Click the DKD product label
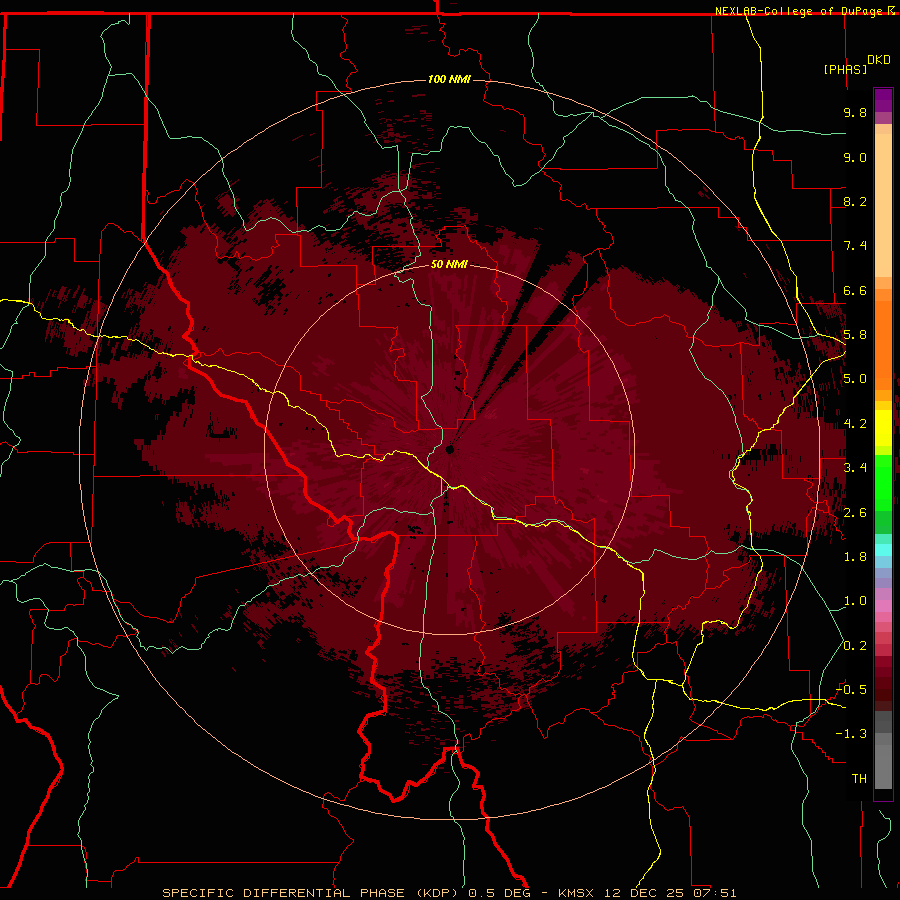The image size is (900, 900). [x=879, y=60]
